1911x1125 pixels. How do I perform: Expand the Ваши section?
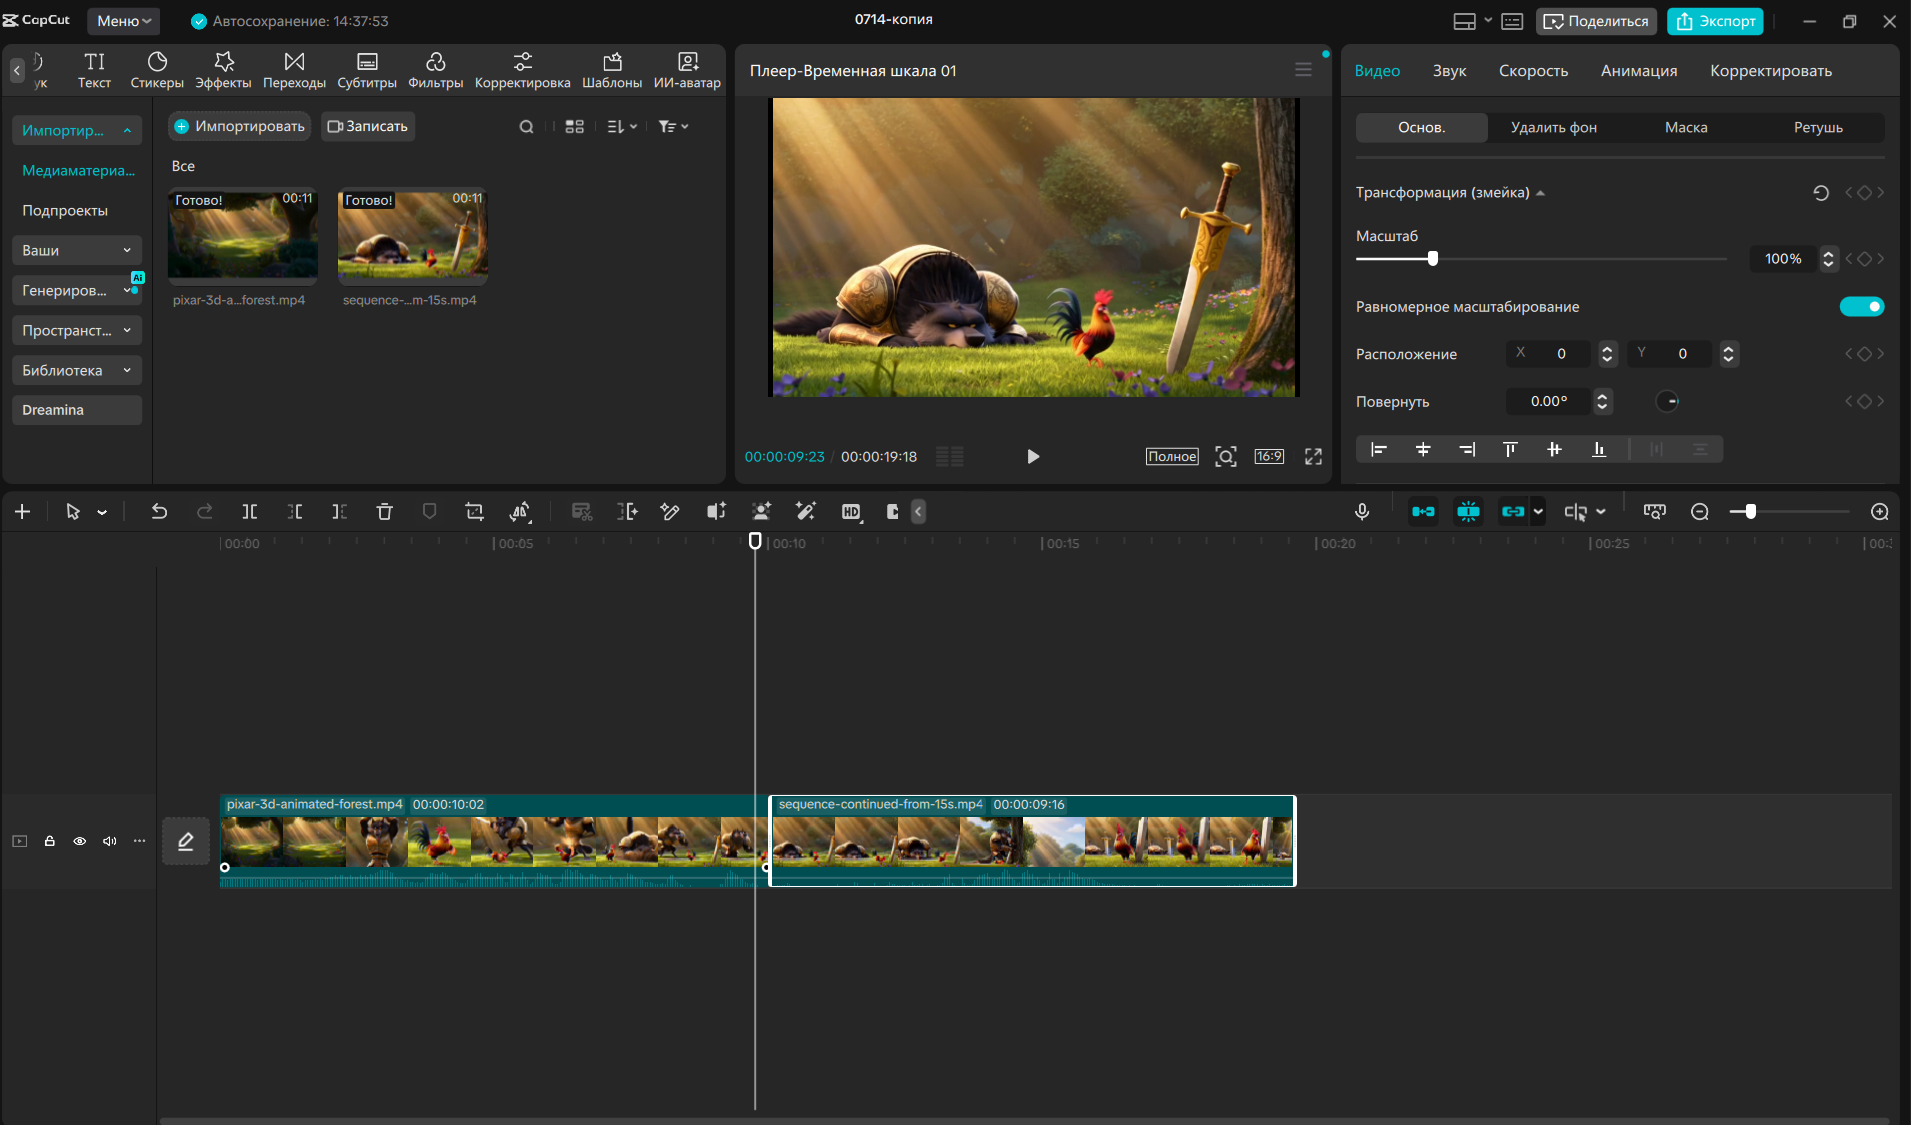coord(77,251)
